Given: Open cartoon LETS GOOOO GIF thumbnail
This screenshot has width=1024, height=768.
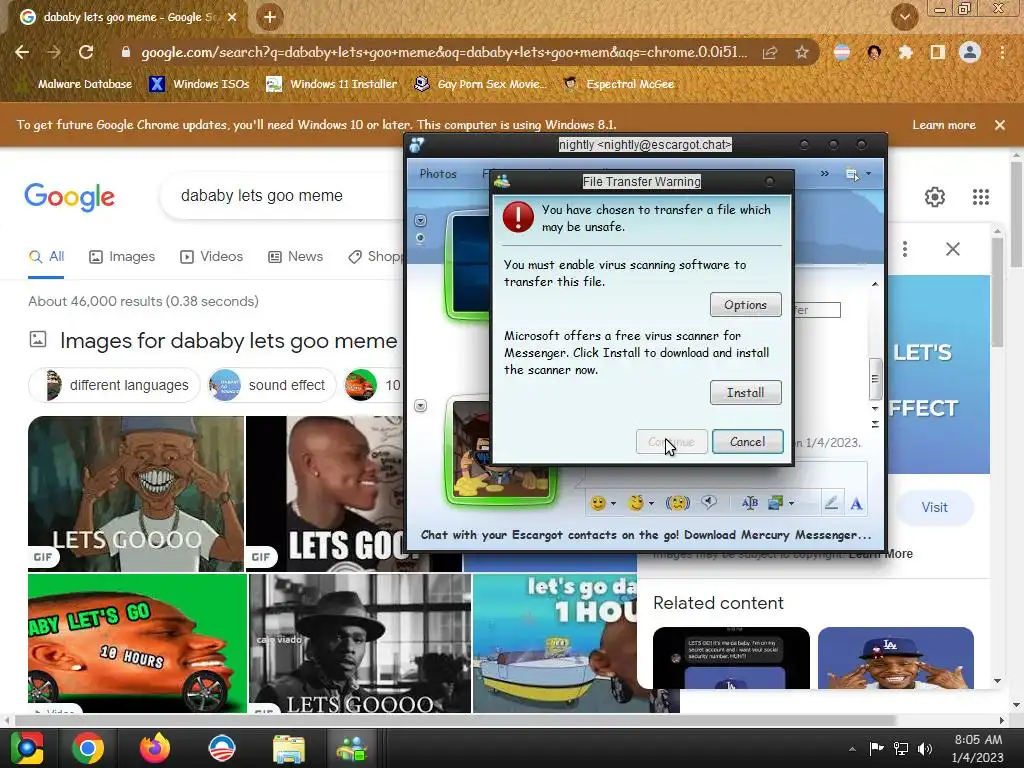Looking at the screenshot, I should [x=136, y=494].
